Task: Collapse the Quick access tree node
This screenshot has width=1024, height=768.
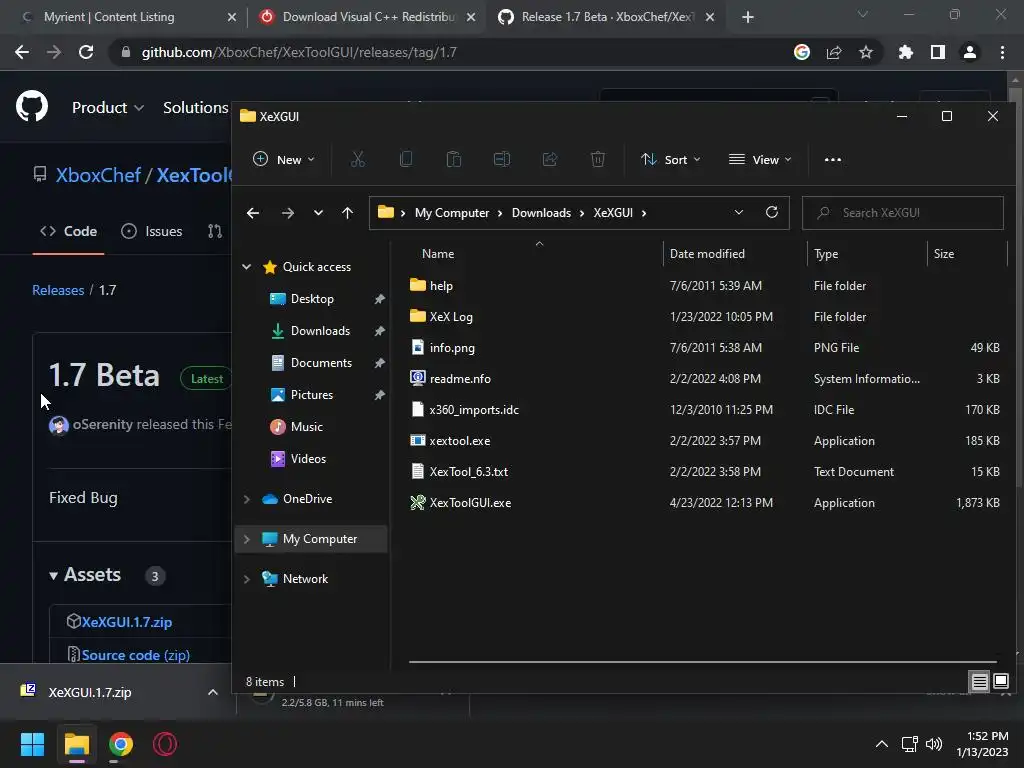Action: [247, 266]
